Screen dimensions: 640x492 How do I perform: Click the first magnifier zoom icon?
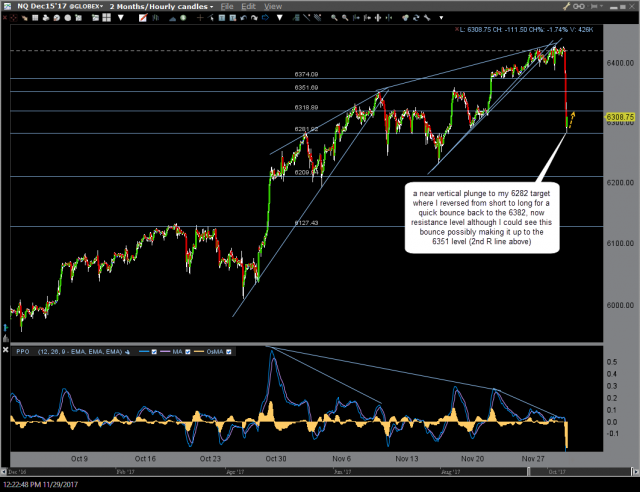(x=334, y=18)
